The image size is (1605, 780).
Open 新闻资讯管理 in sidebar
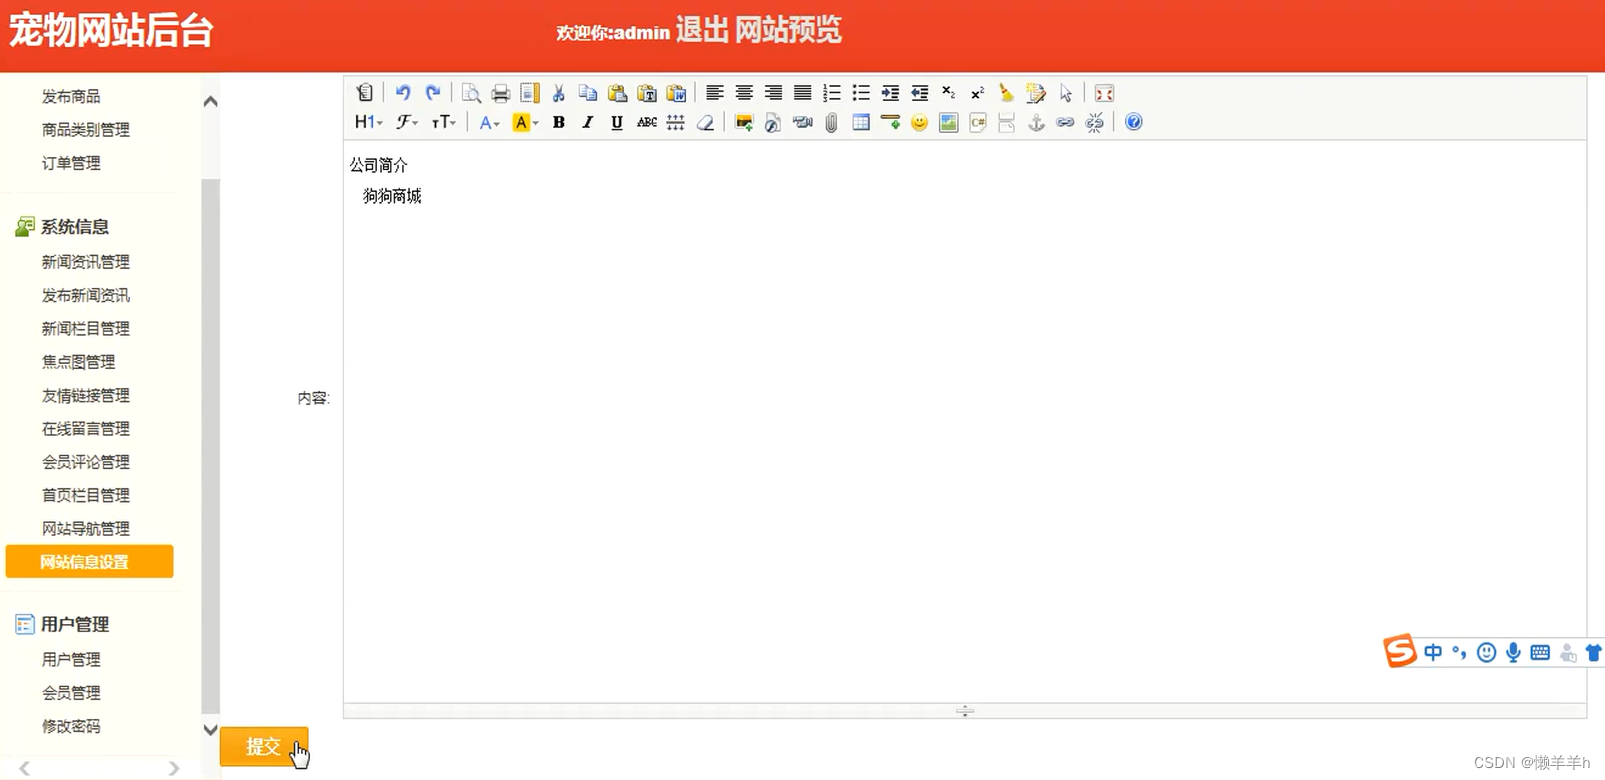pos(86,262)
